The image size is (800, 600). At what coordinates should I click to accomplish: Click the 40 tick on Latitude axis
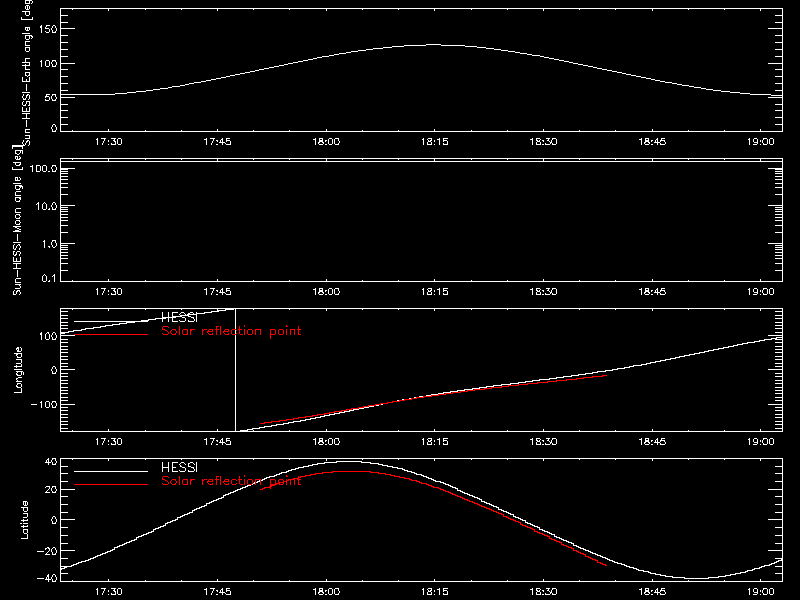[51, 462]
